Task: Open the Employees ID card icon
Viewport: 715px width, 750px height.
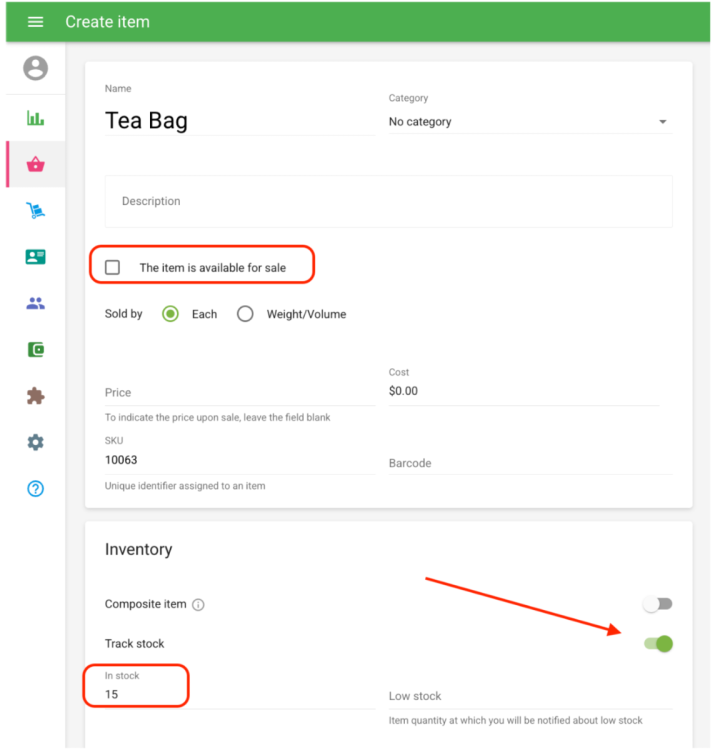Action: click(35, 257)
